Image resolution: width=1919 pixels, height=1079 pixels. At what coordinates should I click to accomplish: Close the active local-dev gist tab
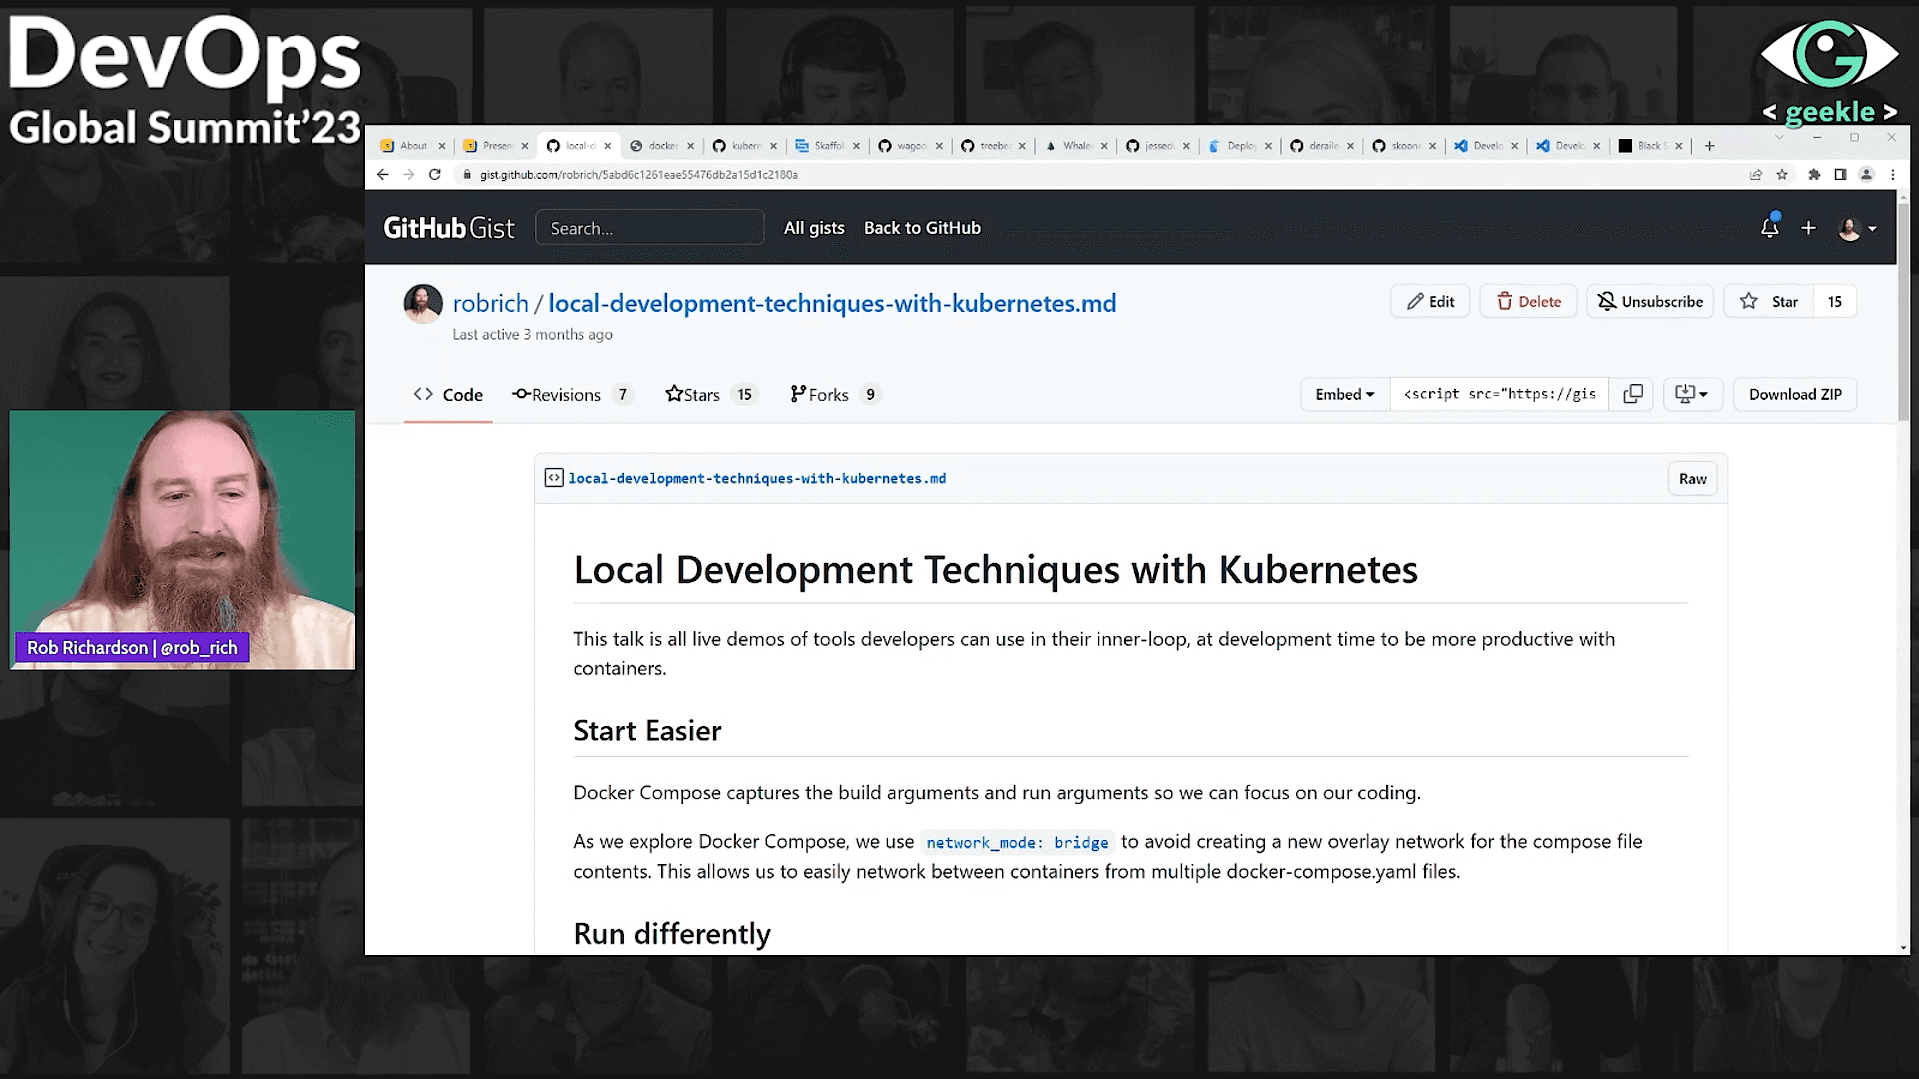[x=607, y=146]
